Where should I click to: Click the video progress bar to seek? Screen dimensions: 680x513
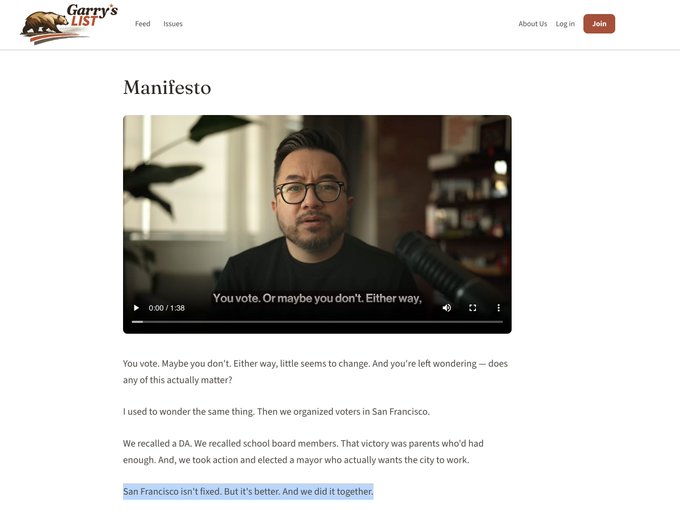(x=317, y=322)
